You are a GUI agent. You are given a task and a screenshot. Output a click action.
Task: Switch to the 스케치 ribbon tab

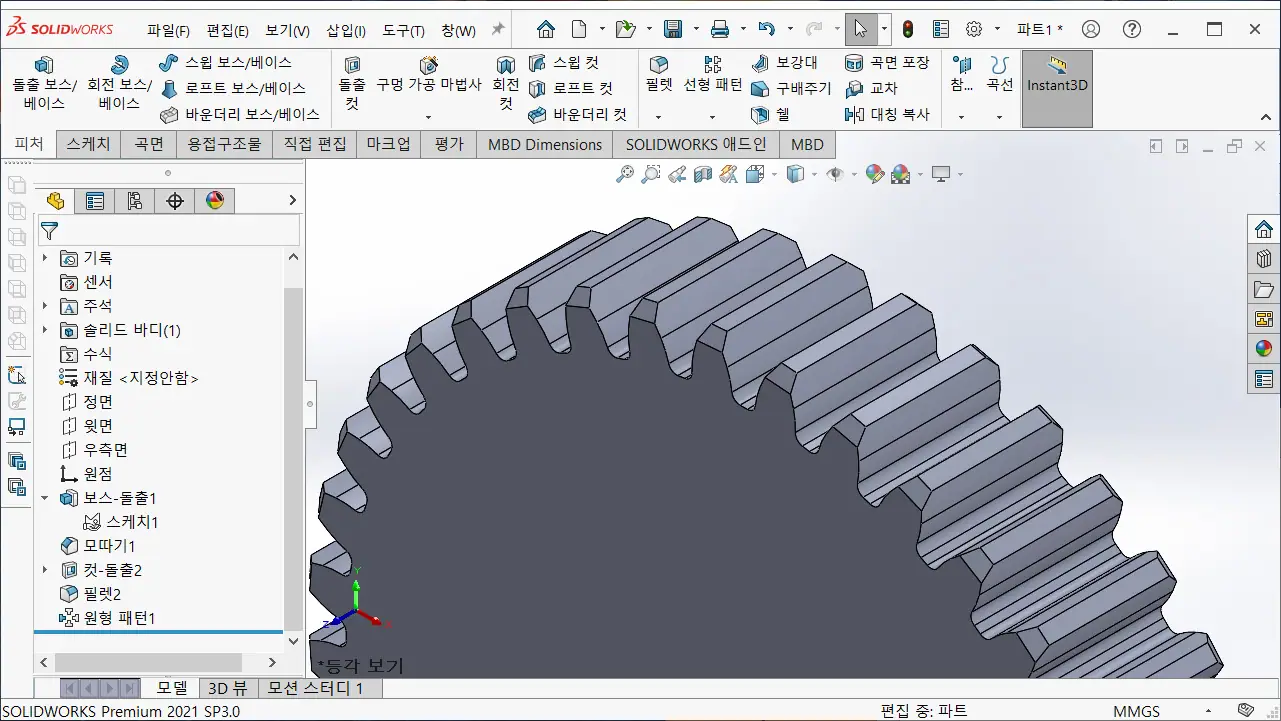click(89, 144)
